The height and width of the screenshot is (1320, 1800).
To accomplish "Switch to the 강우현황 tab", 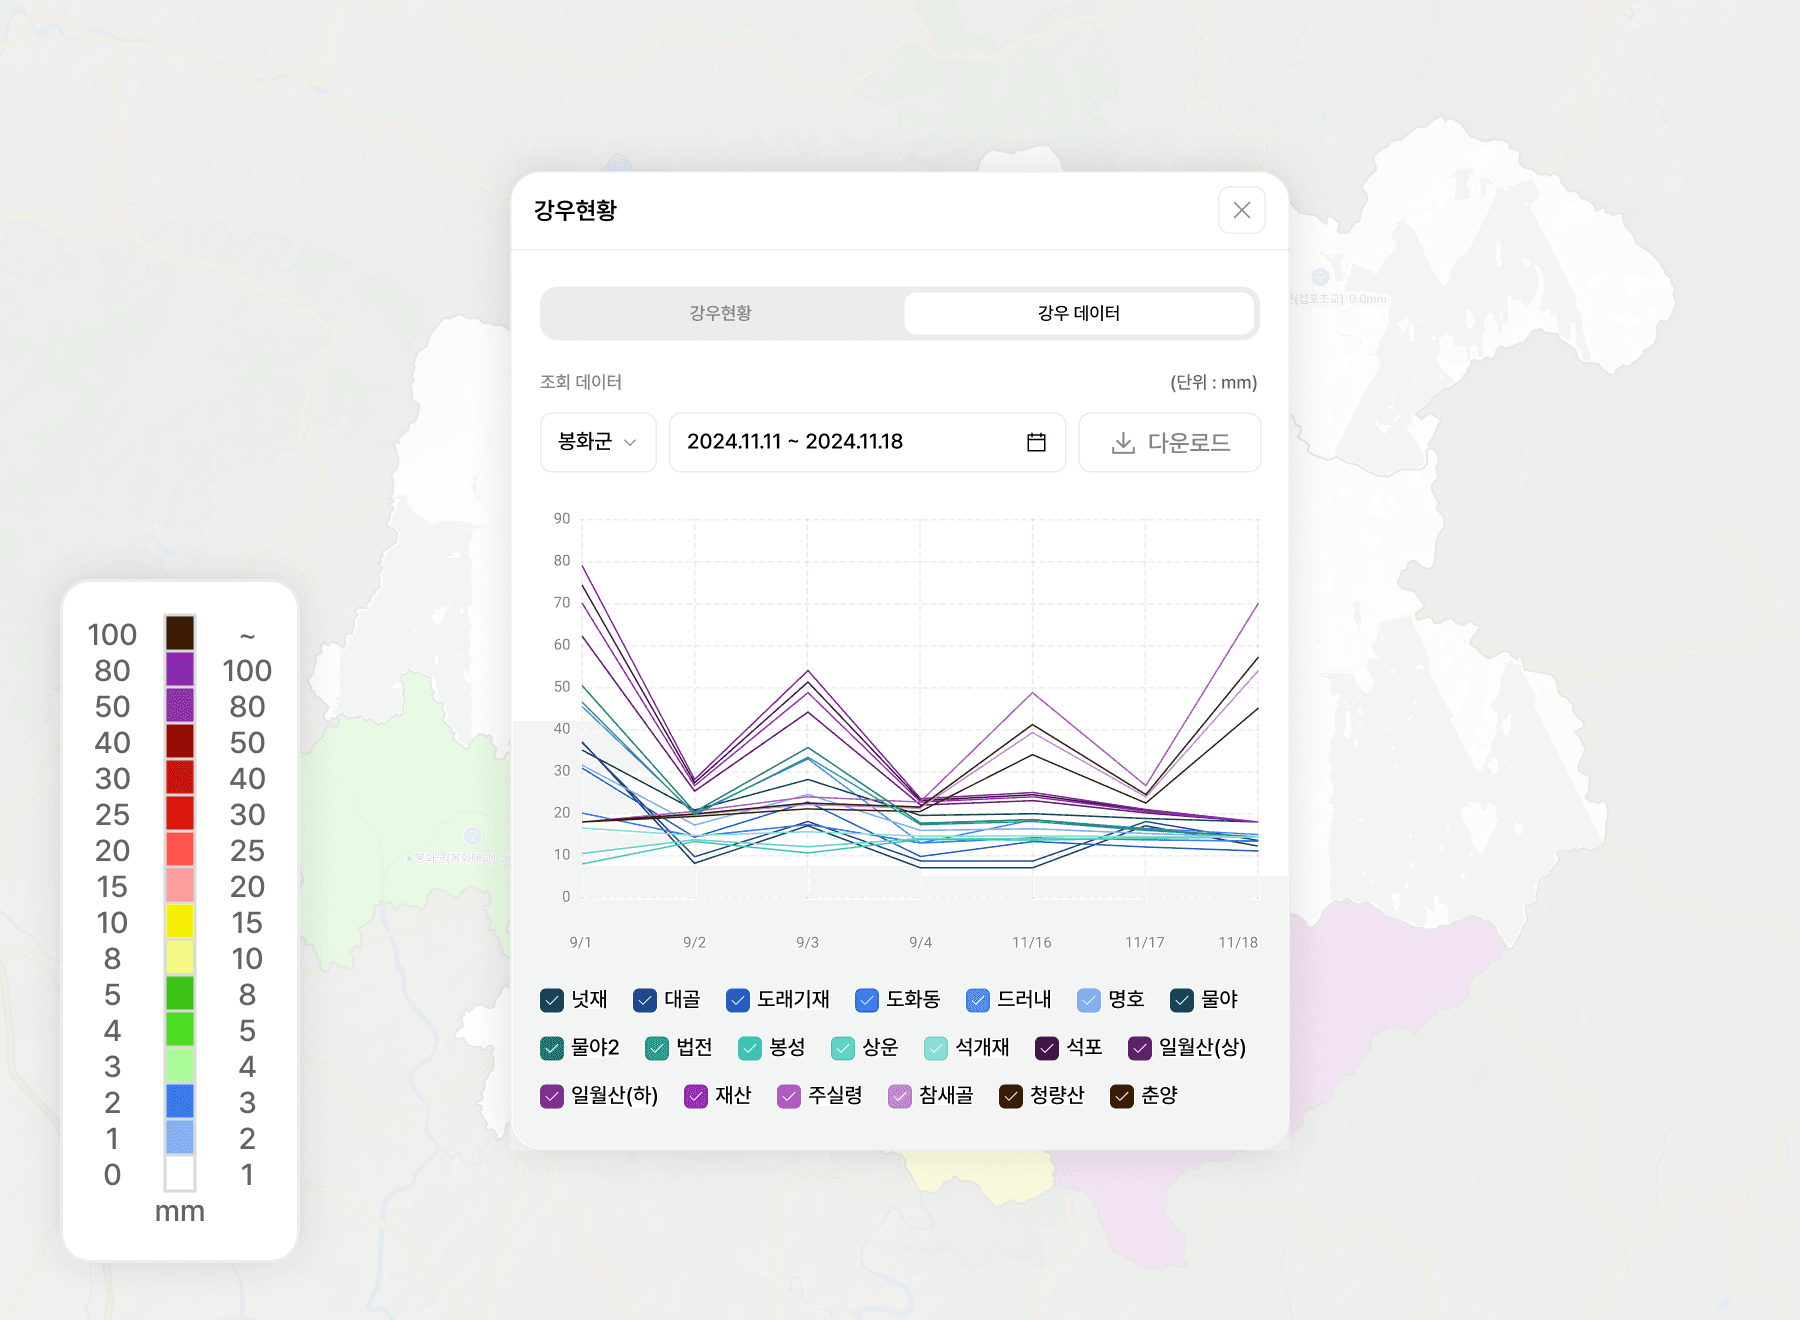I will point(720,313).
